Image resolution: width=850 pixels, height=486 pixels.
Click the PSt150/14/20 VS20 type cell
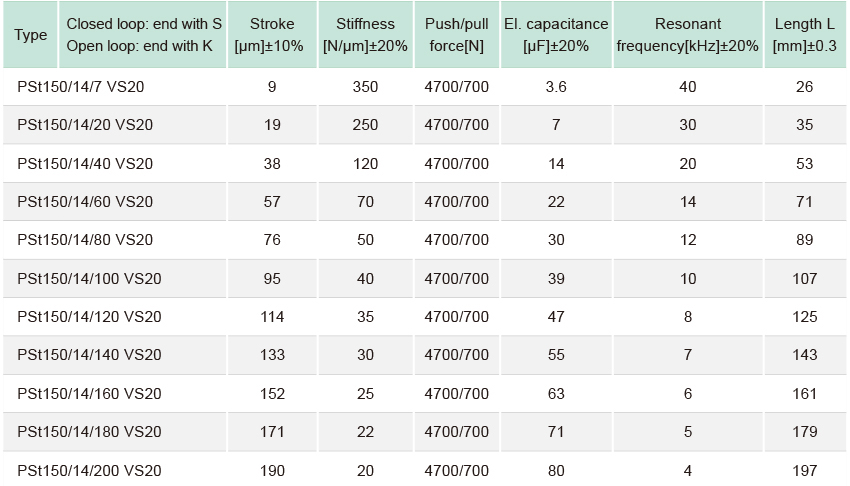tap(85, 125)
